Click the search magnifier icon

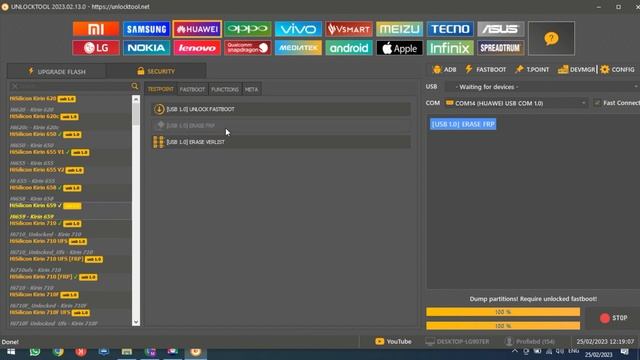coord(135,86)
